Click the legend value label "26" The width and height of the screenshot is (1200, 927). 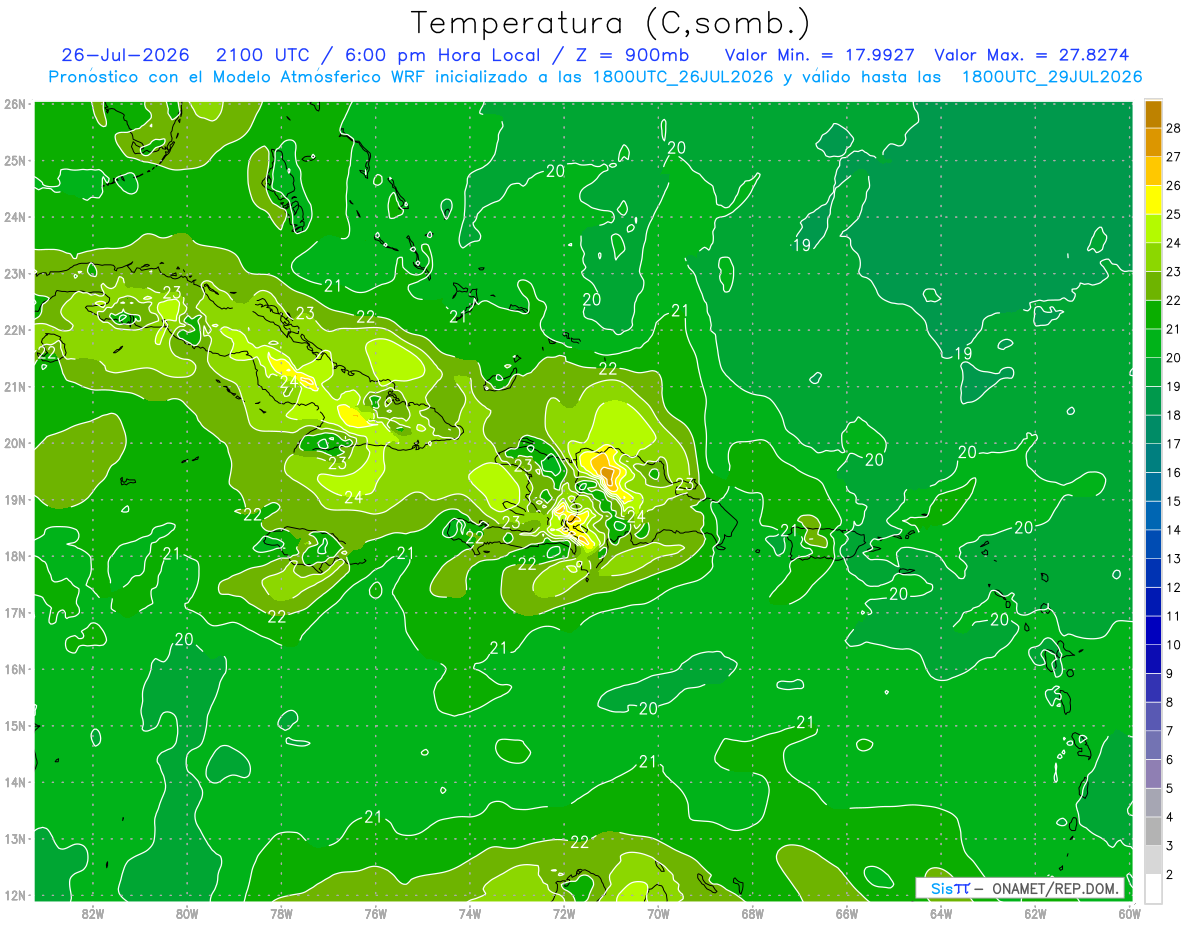[x=1173, y=186]
